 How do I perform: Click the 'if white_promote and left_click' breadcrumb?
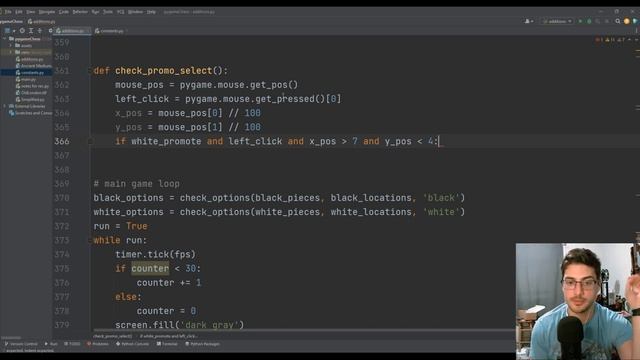169,336
